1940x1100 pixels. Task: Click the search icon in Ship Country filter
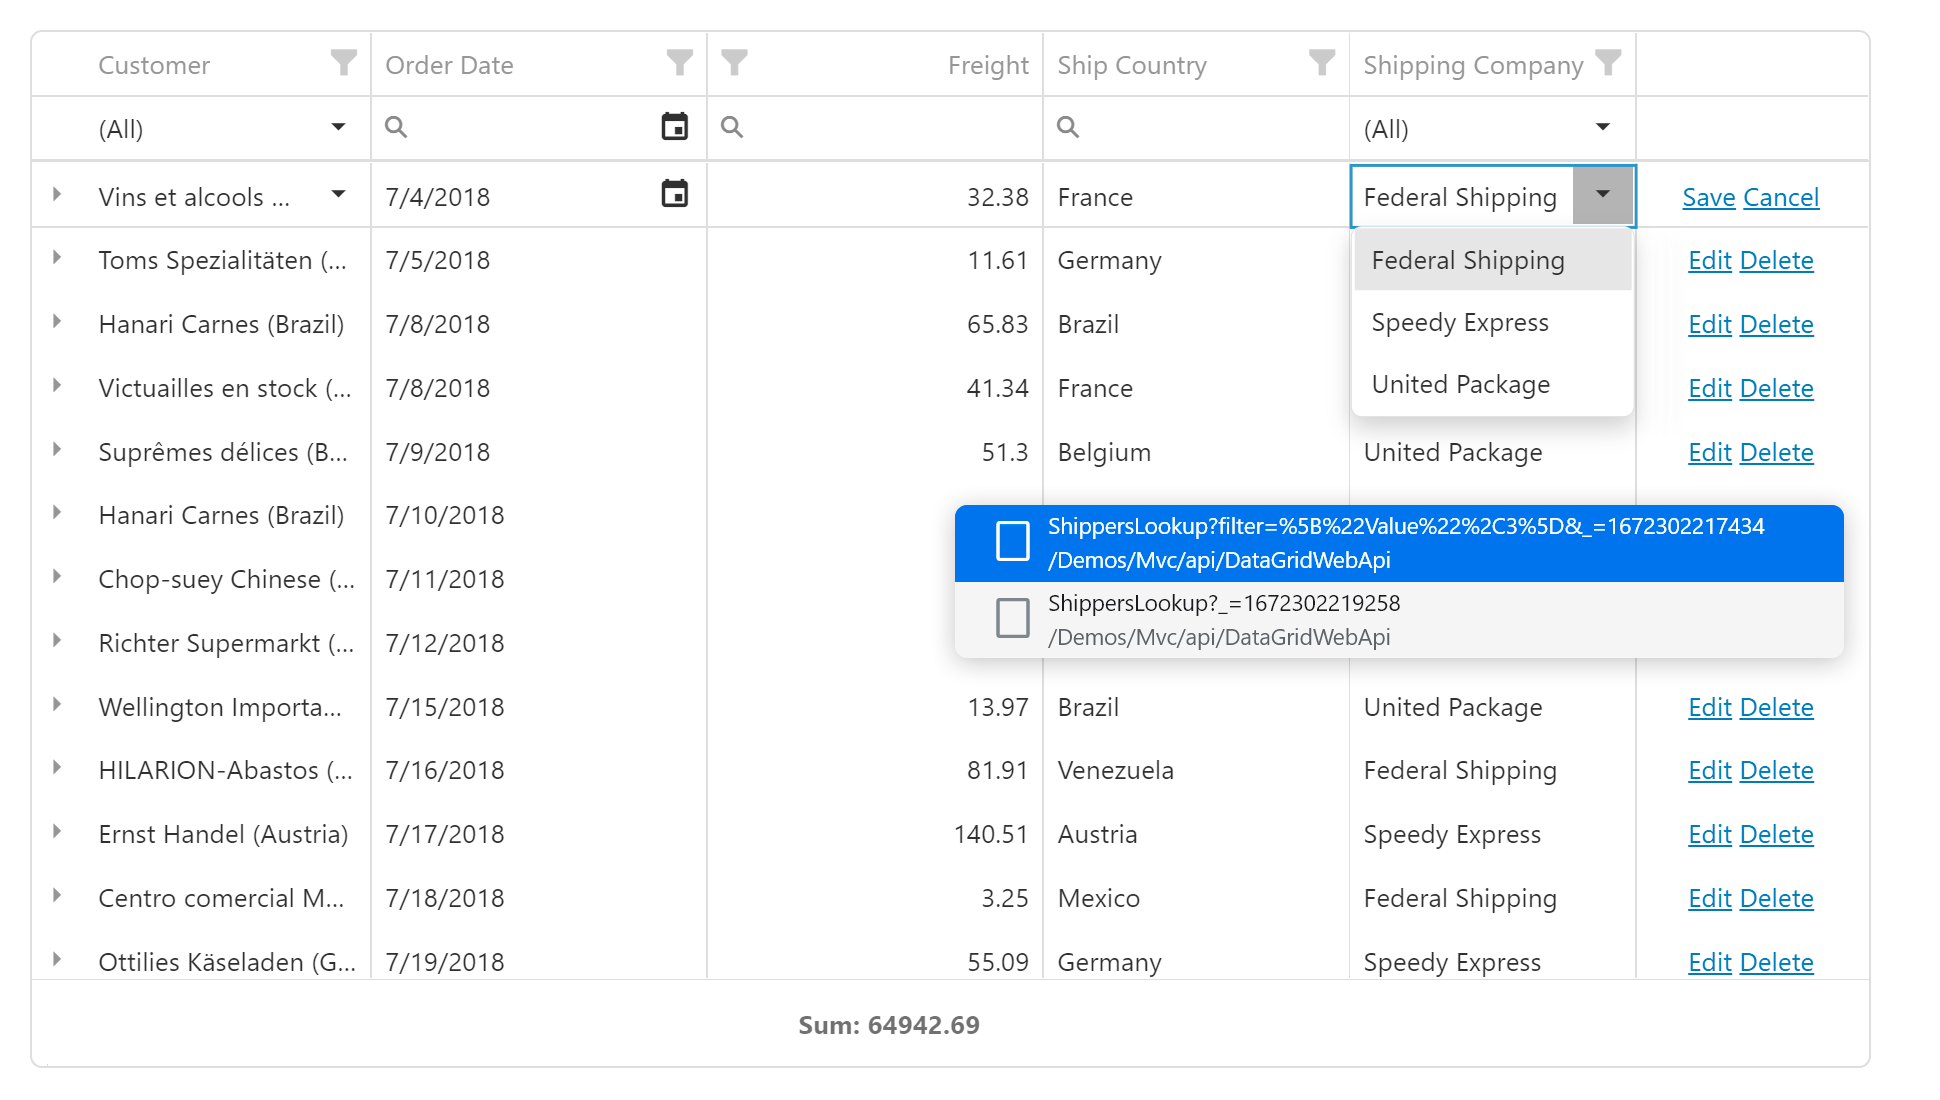click(x=1066, y=128)
